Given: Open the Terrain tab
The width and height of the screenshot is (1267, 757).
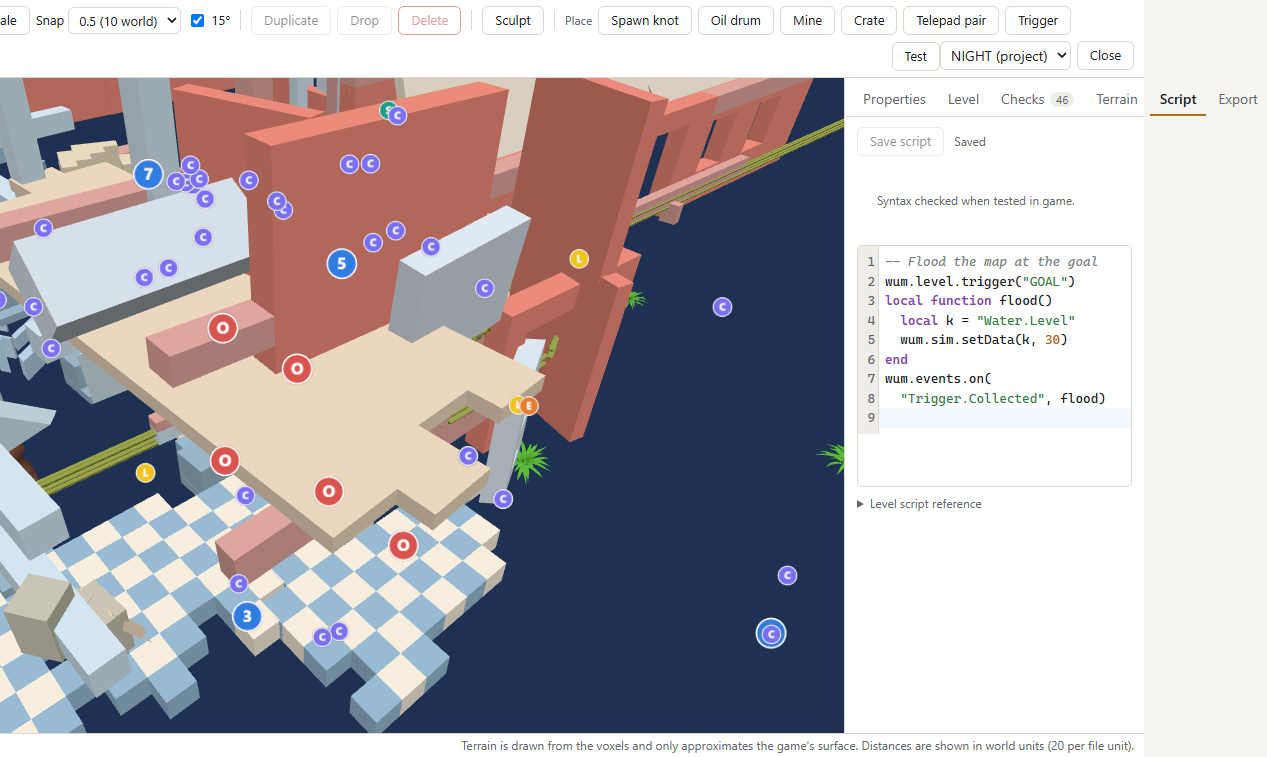Looking at the screenshot, I should (1116, 99).
